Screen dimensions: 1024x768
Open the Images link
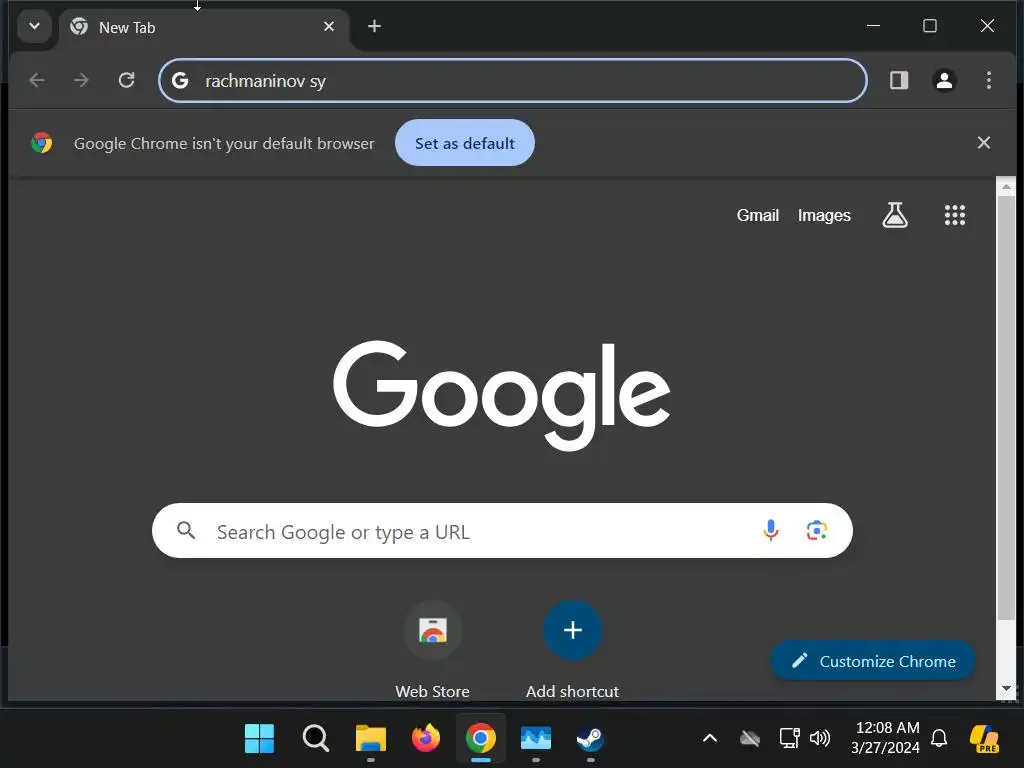tap(824, 216)
